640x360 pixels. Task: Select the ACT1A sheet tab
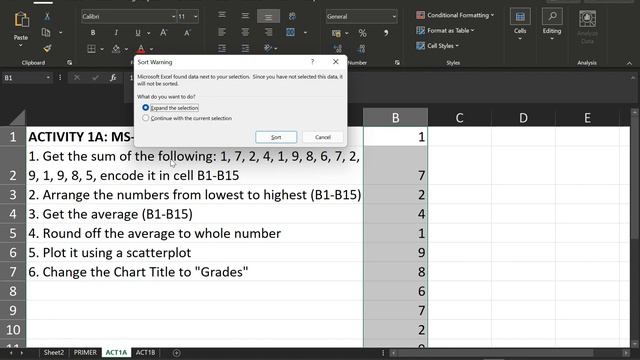click(x=116, y=353)
